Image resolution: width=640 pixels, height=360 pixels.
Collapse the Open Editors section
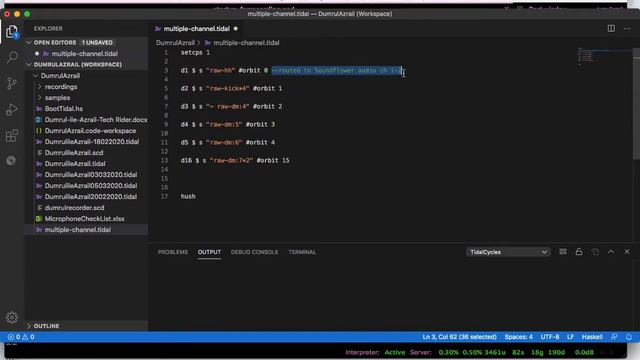29,42
